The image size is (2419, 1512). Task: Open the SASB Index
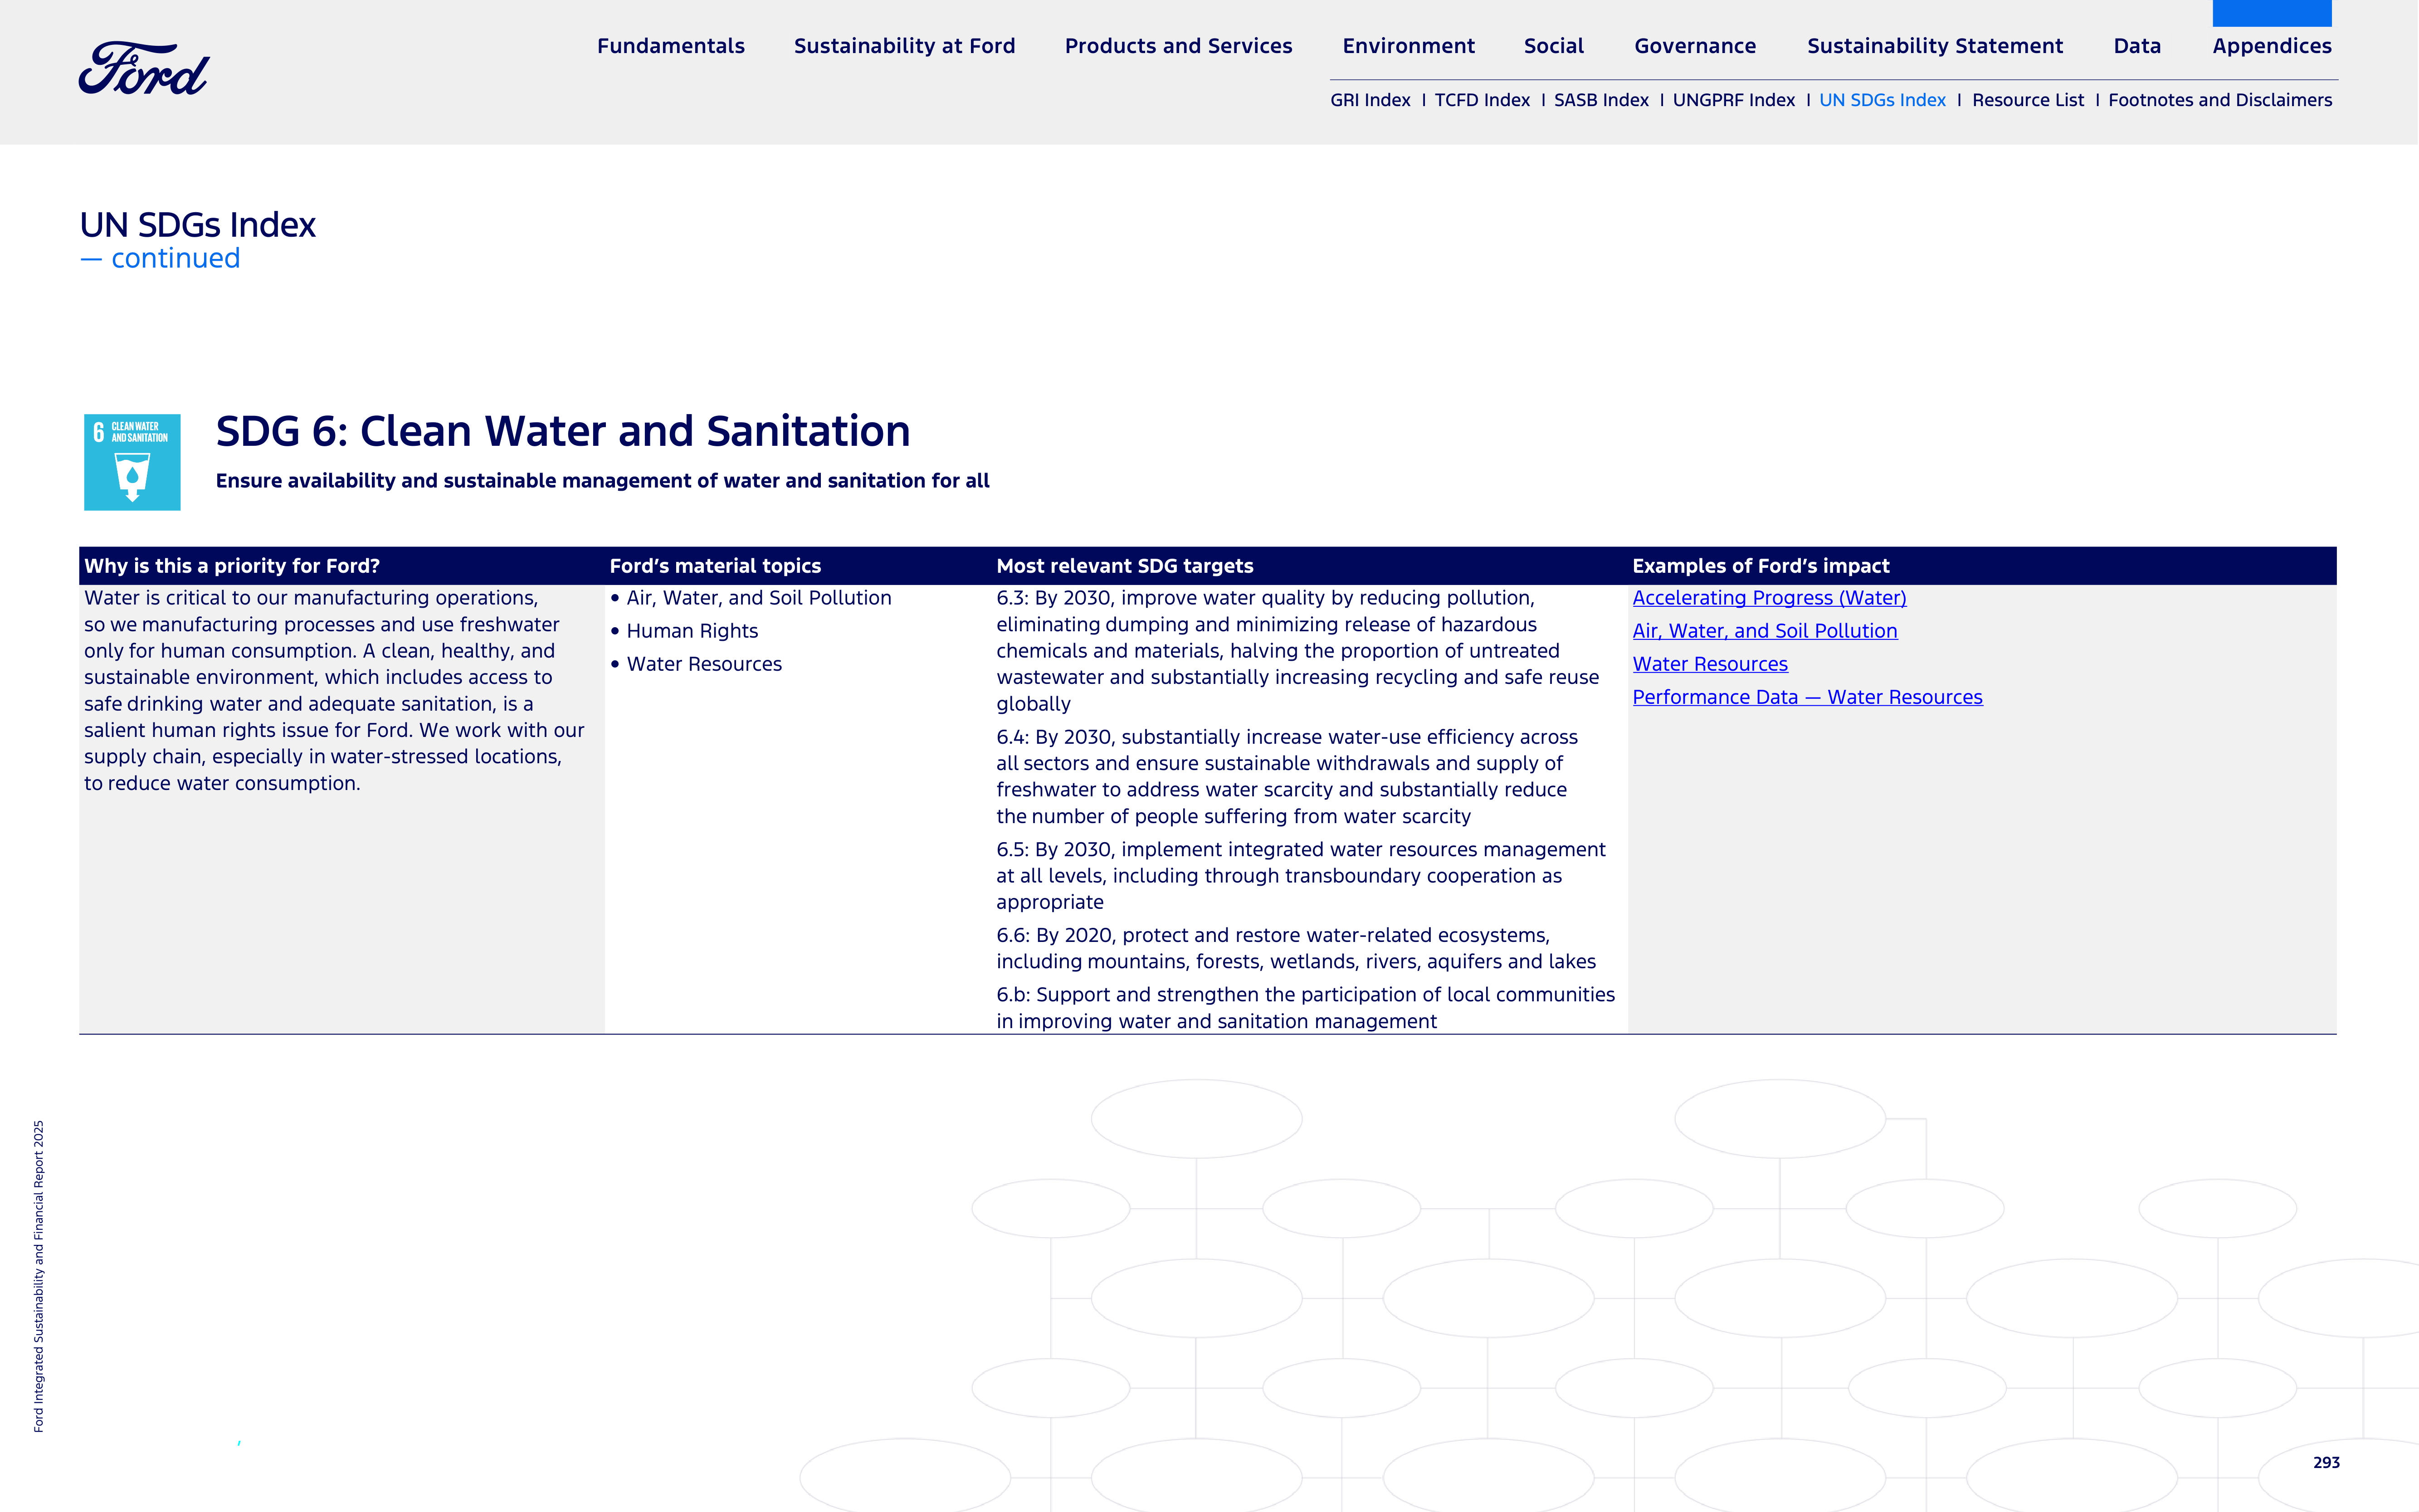coord(1601,100)
